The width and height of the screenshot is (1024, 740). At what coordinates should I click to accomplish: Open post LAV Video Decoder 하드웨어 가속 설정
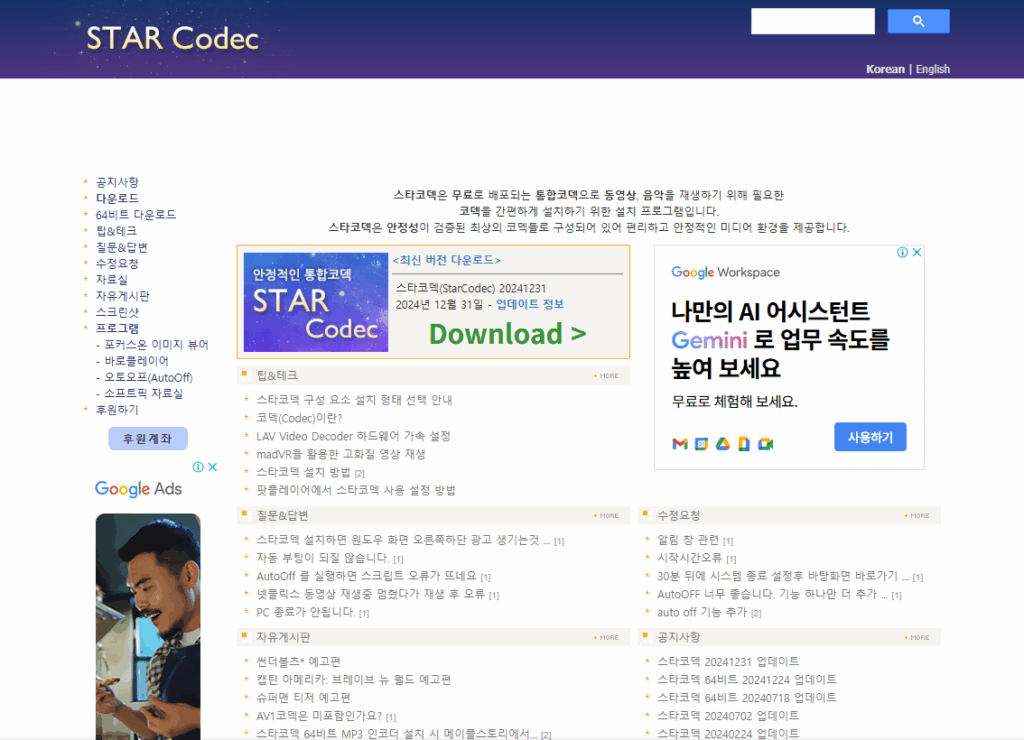pos(353,436)
